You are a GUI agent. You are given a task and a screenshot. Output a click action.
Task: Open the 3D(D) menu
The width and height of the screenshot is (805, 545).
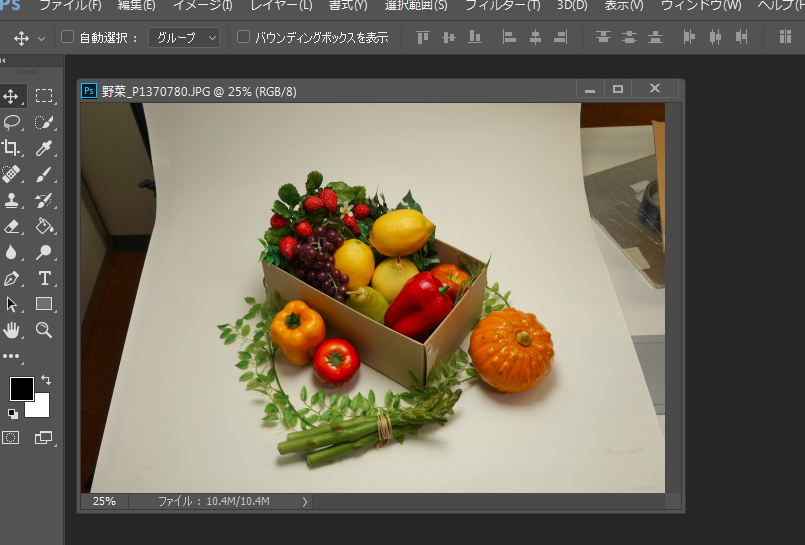(x=572, y=6)
